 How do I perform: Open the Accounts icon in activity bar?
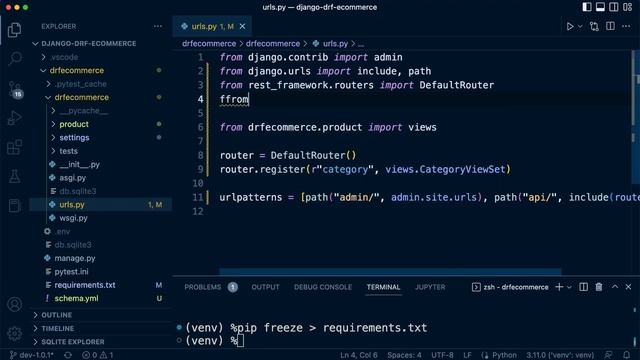pos(14,304)
